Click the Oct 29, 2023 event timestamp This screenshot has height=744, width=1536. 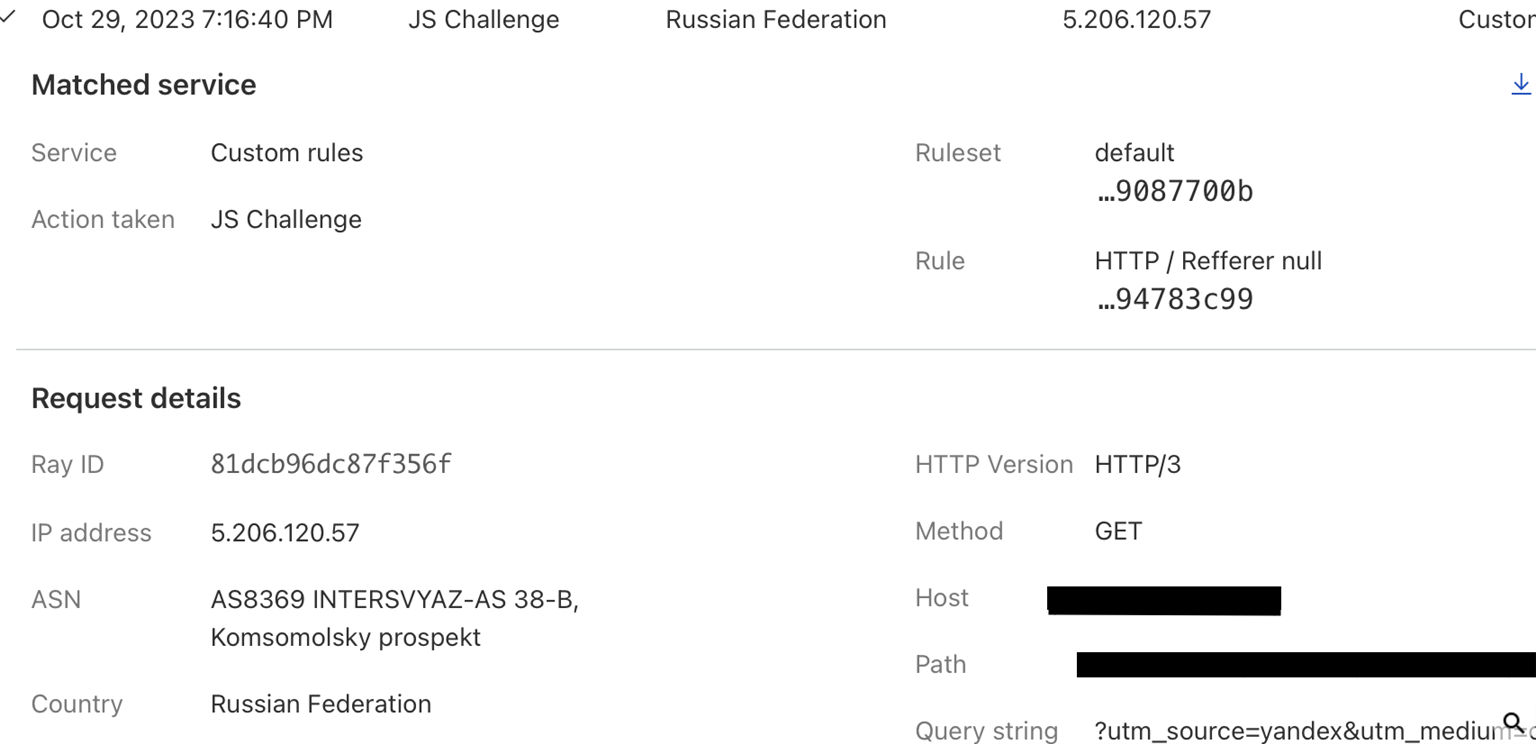click(188, 20)
